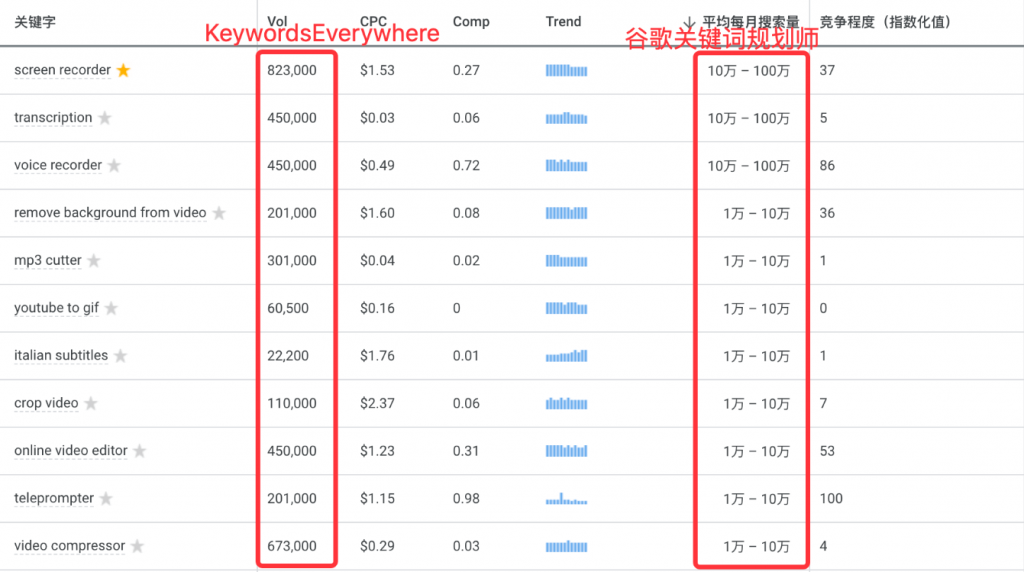The width and height of the screenshot is (1024, 572).
Task: Open the teleprompter keyword link
Action: pyautogui.click(x=54, y=498)
